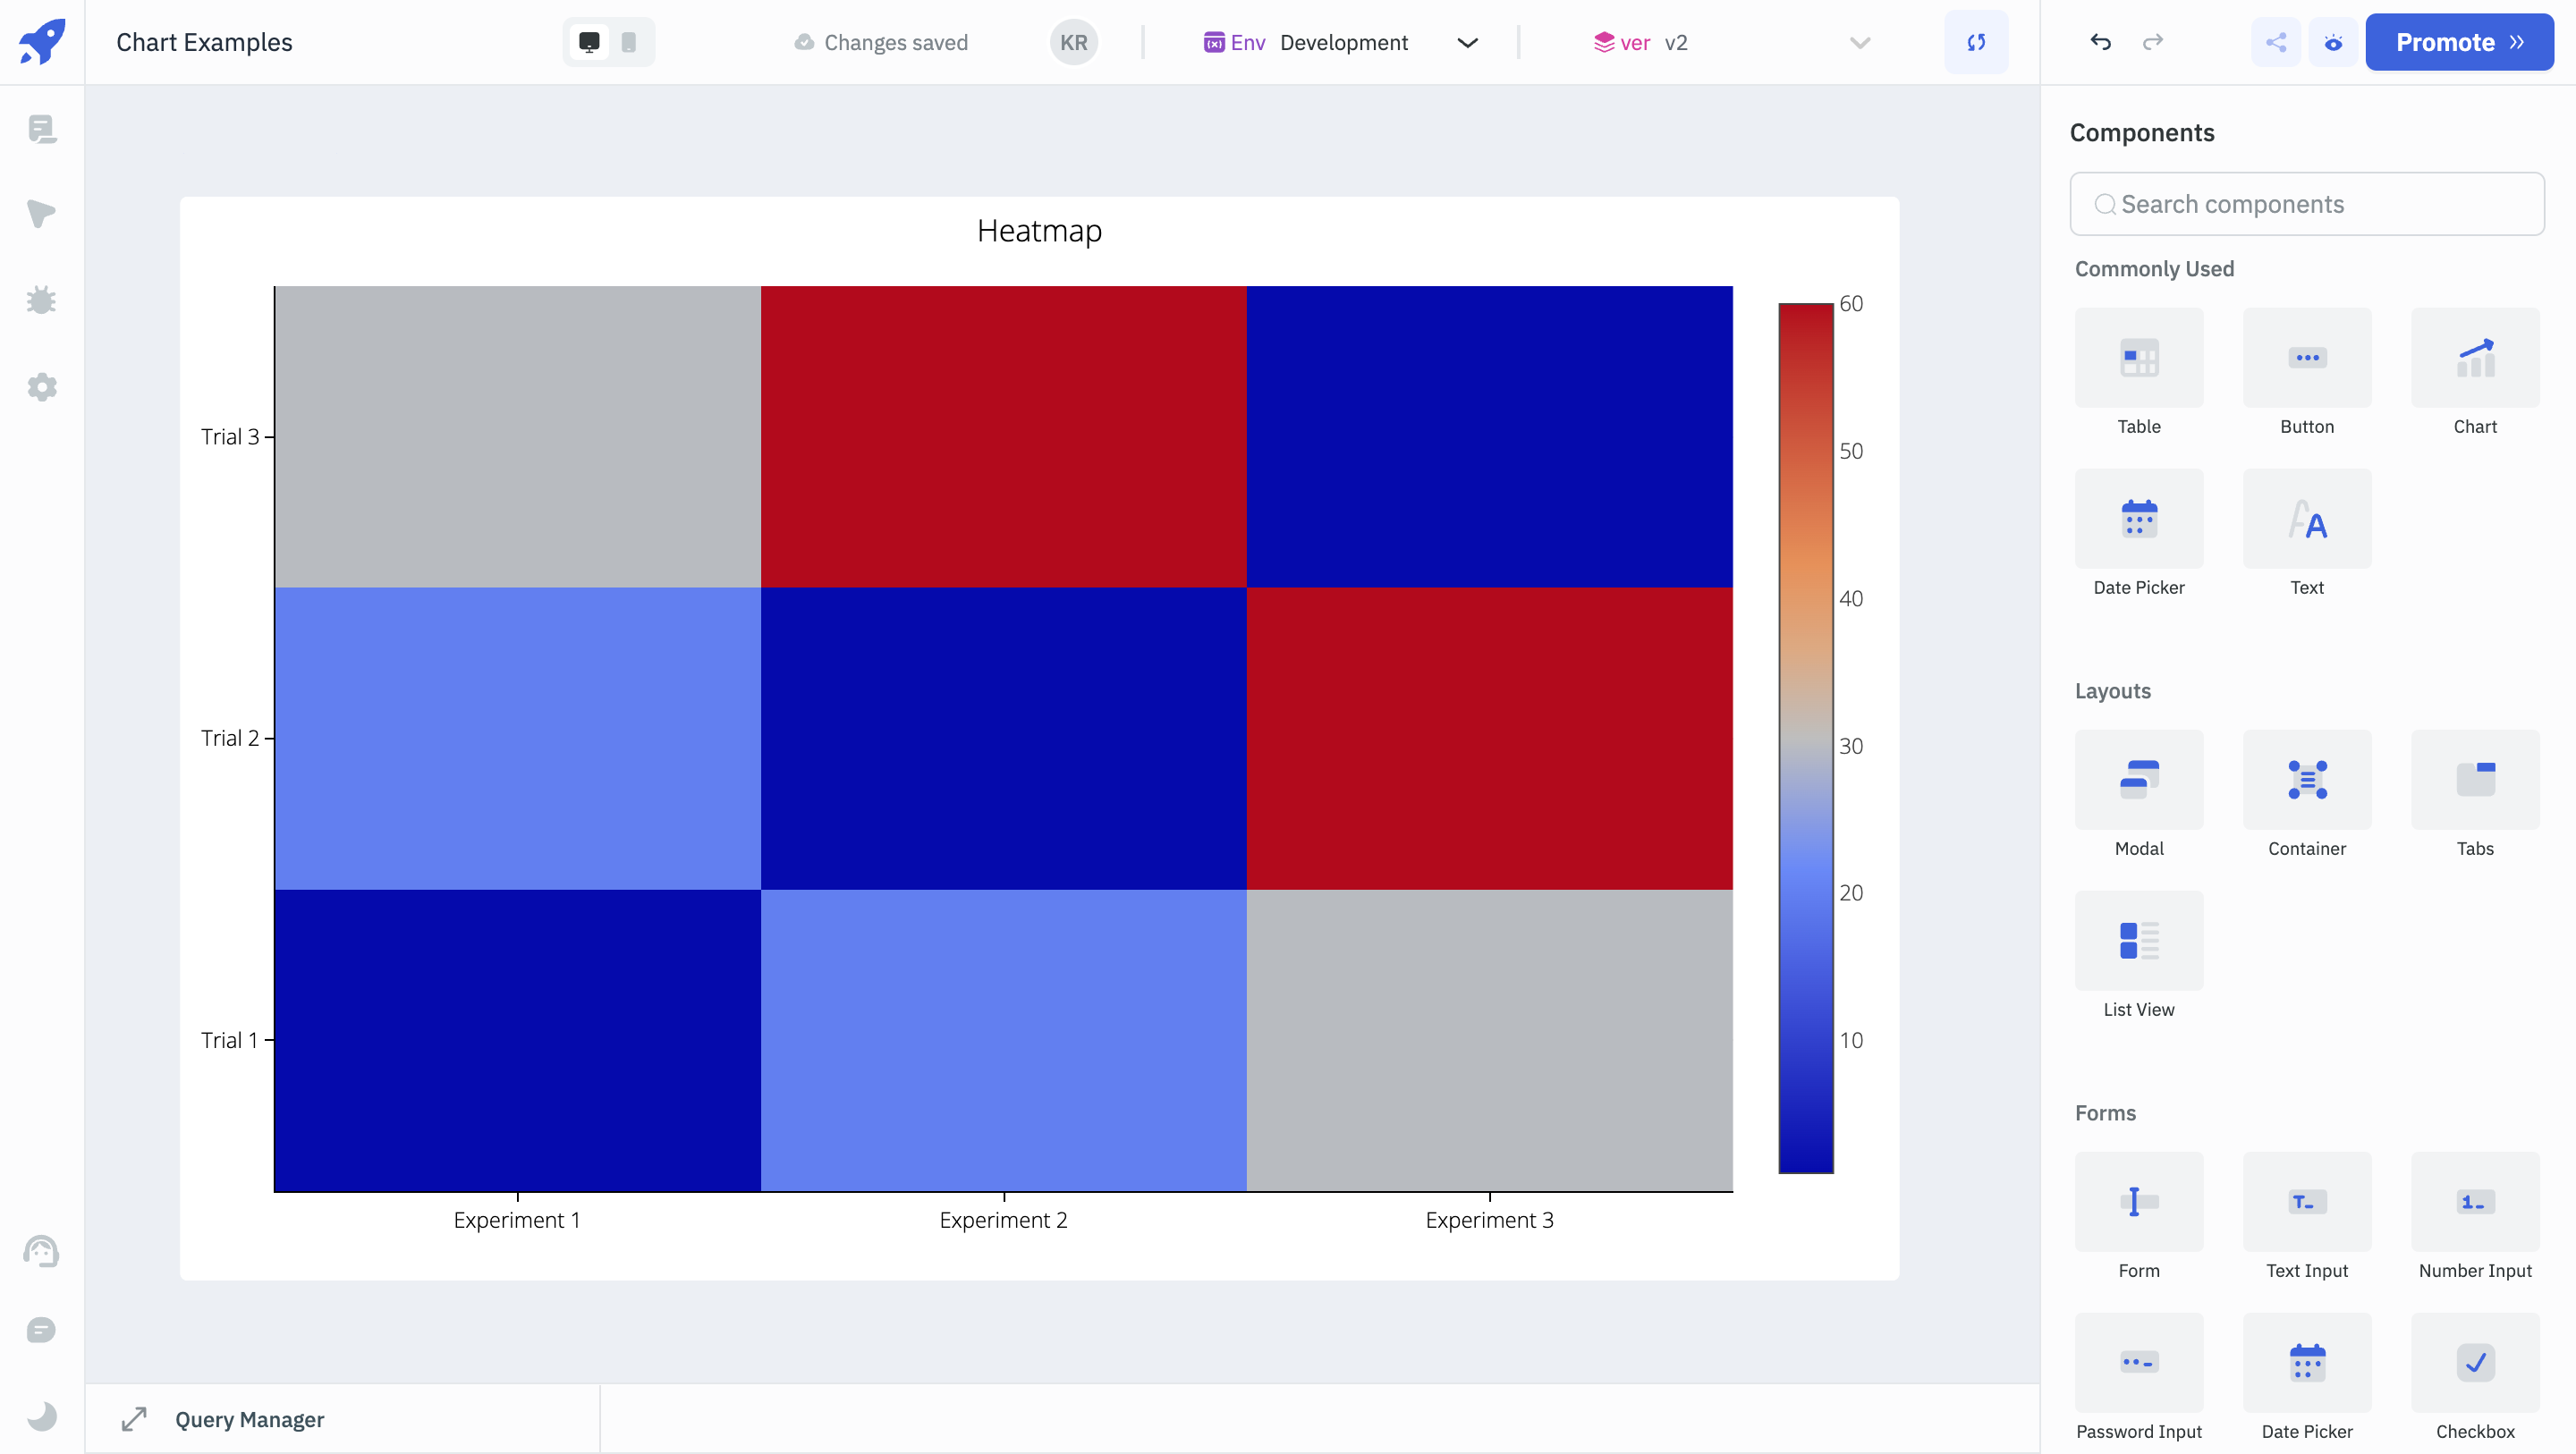
Task: Click the Chart component icon
Action: tap(2475, 358)
